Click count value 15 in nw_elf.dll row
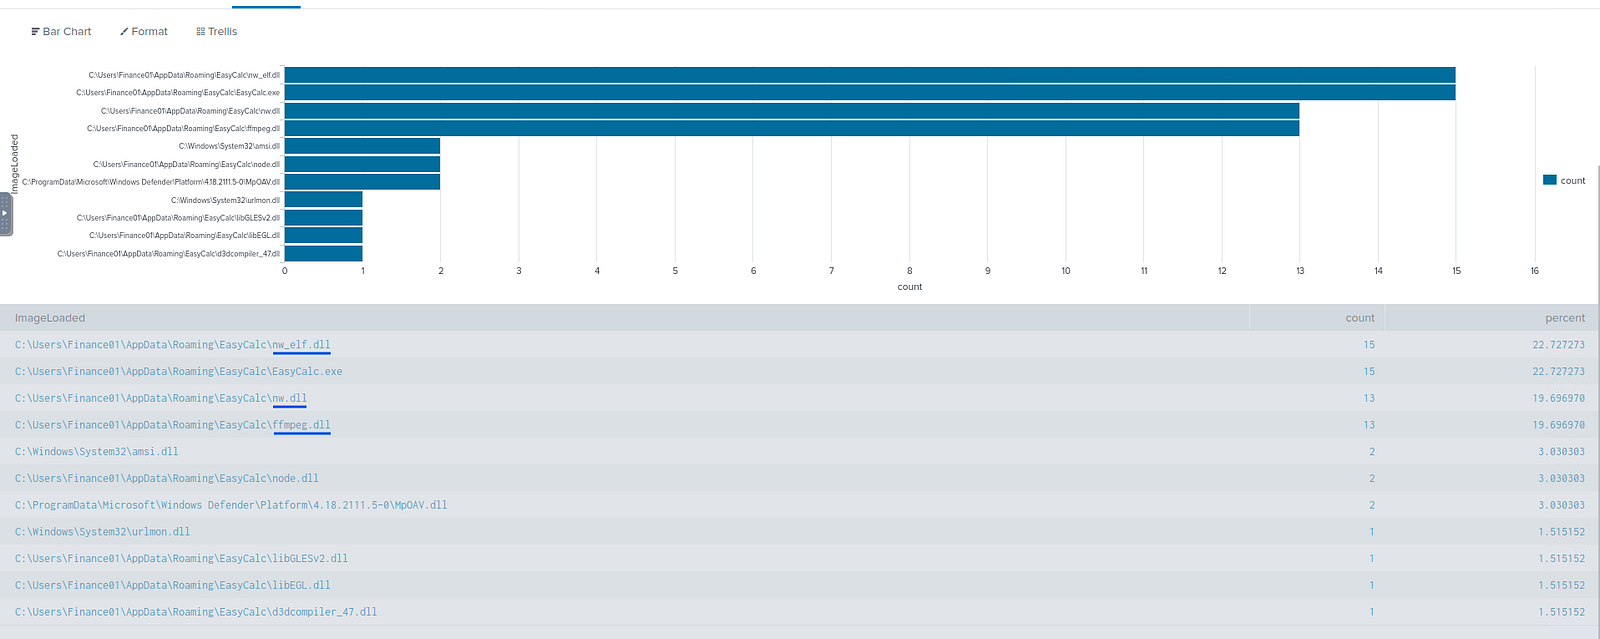The image size is (1600, 639). click(1369, 345)
